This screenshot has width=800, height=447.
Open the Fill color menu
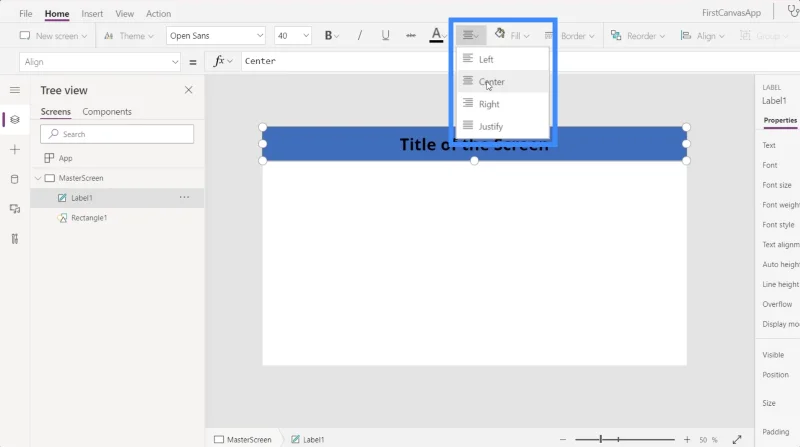click(512, 35)
